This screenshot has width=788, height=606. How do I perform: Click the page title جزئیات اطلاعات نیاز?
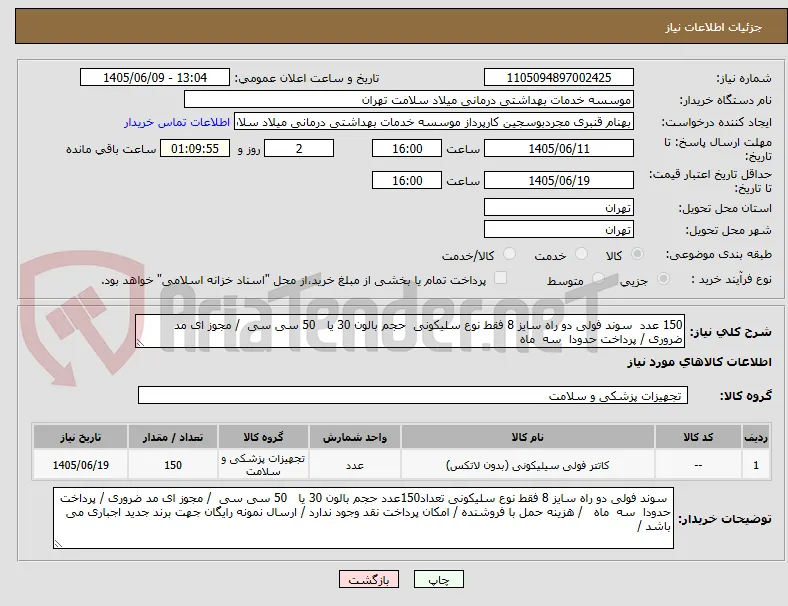click(713, 27)
